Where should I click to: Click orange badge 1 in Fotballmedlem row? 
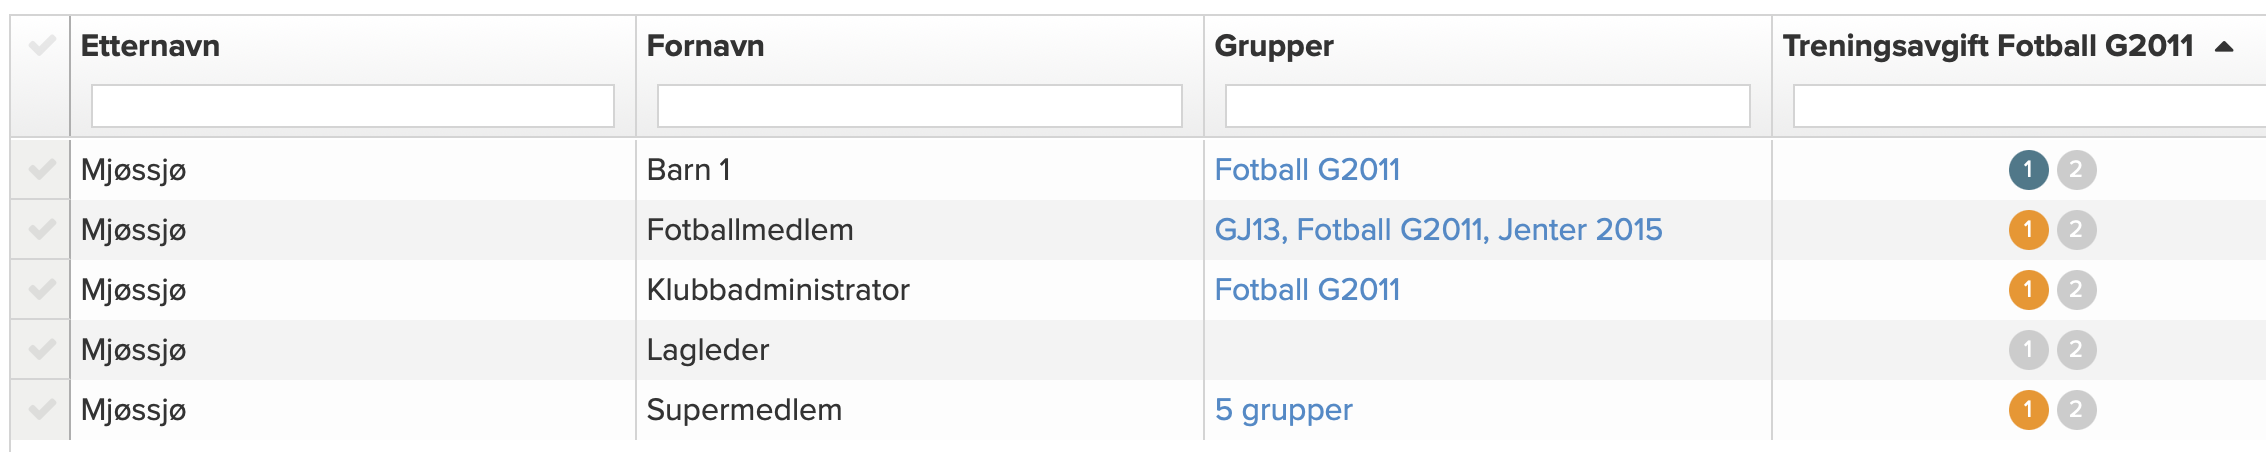[x=2028, y=230]
